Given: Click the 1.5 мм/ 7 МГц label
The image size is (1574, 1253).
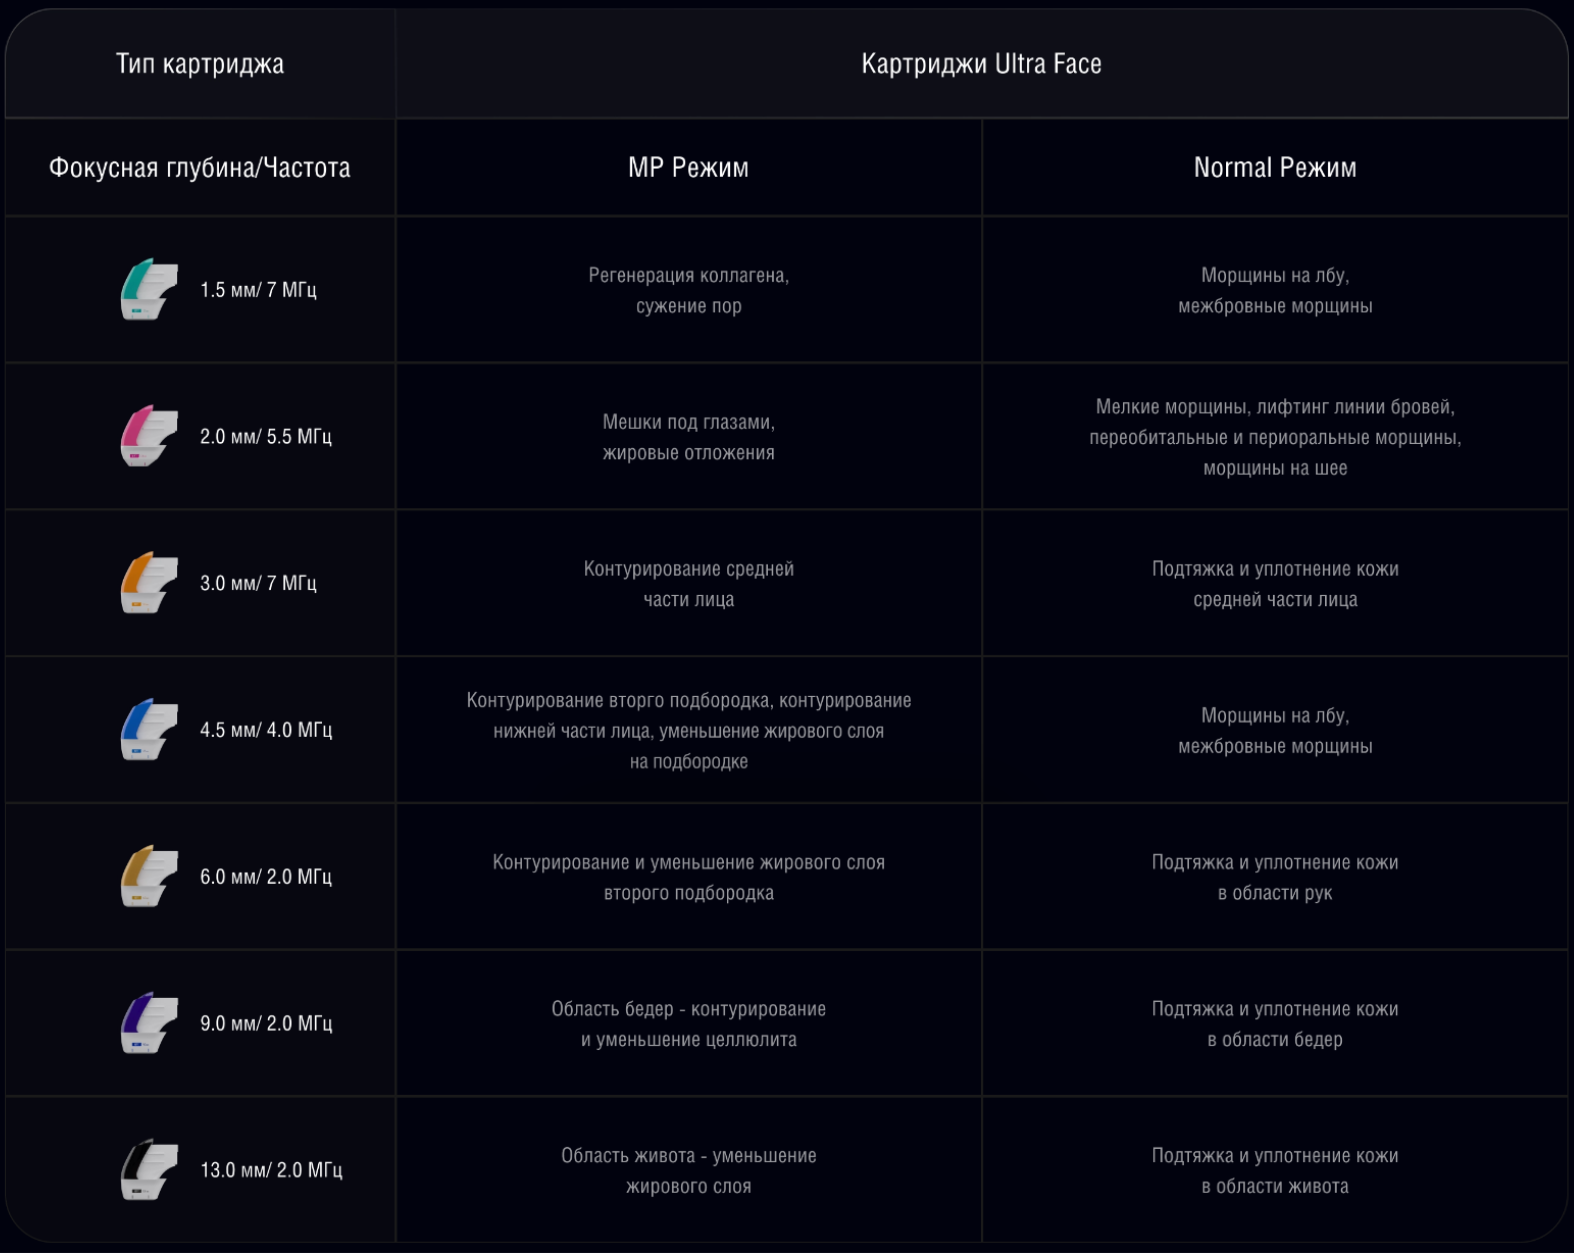Looking at the screenshot, I should 258,290.
